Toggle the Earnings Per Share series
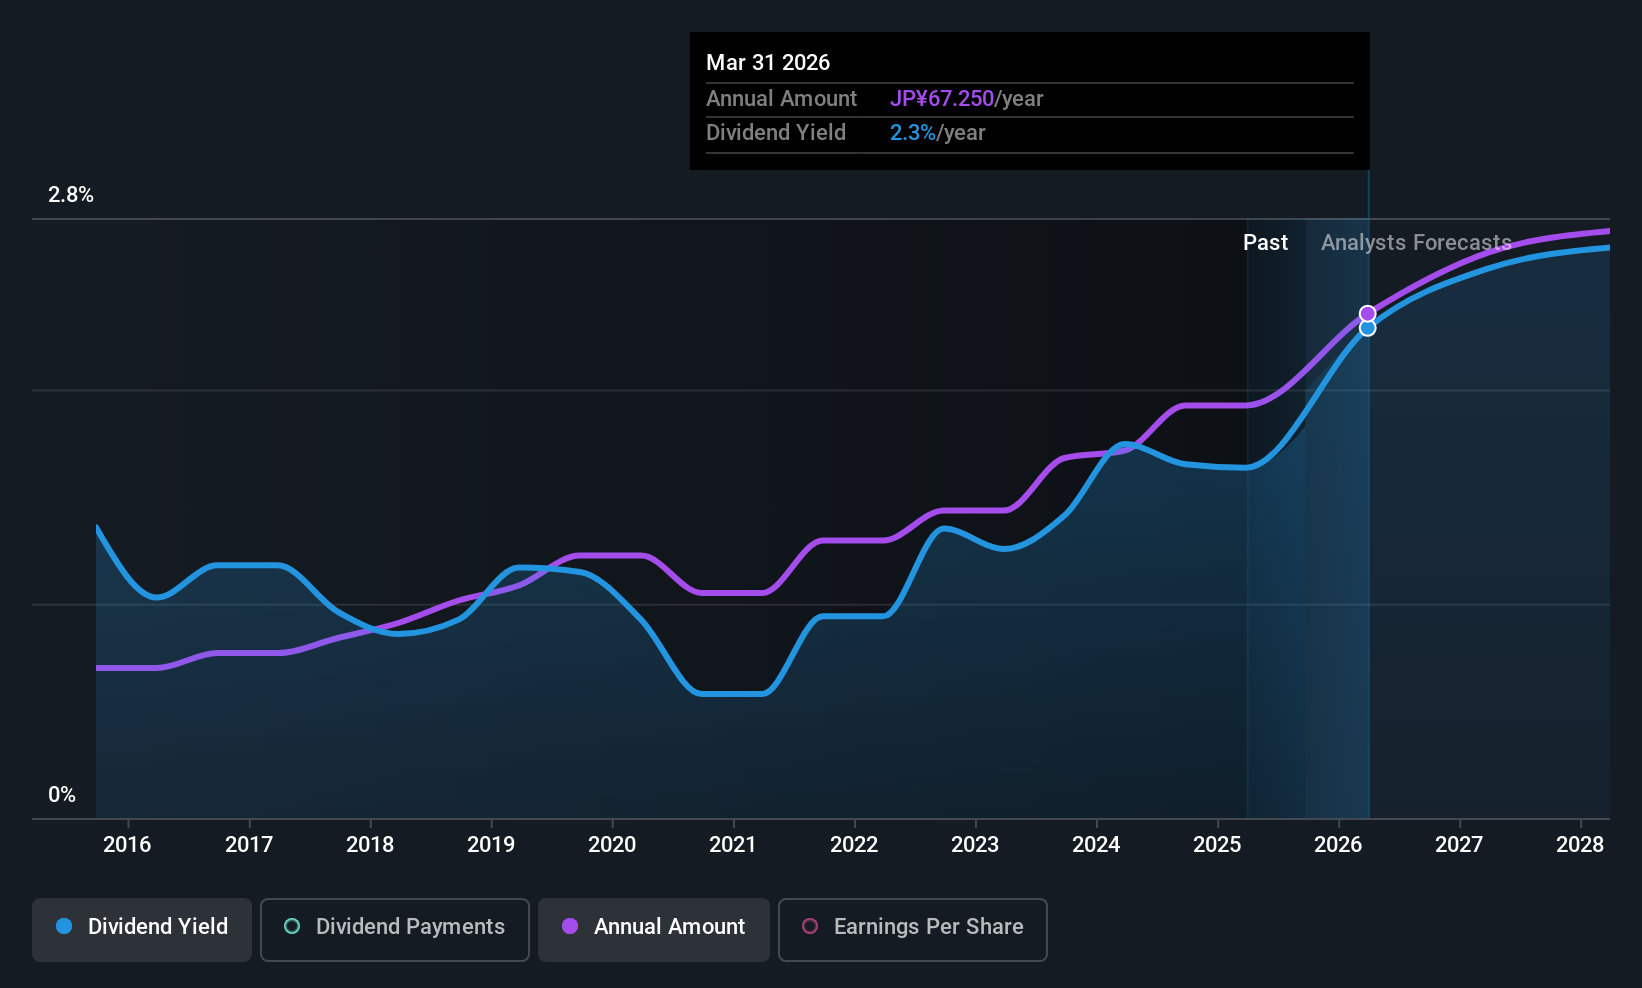Image resolution: width=1642 pixels, height=988 pixels. pyautogui.click(x=912, y=929)
